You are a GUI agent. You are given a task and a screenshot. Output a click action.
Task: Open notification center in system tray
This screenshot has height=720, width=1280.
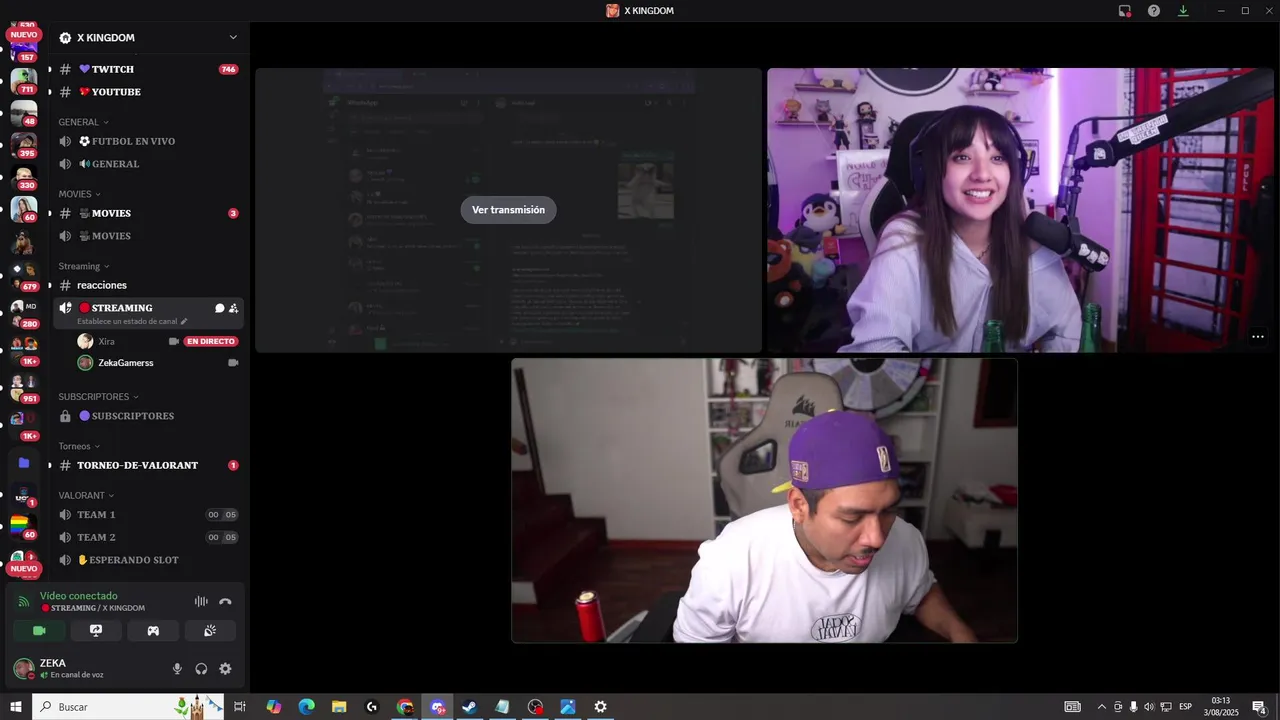coord(1260,707)
